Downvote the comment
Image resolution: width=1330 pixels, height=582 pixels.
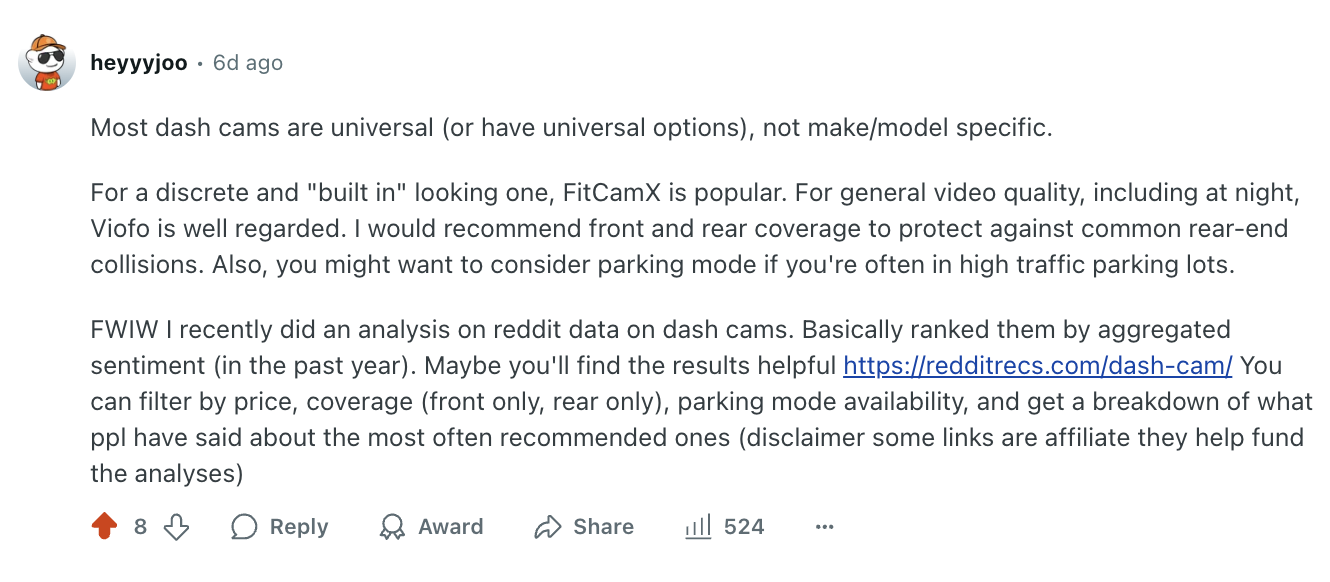click(177, 526)
